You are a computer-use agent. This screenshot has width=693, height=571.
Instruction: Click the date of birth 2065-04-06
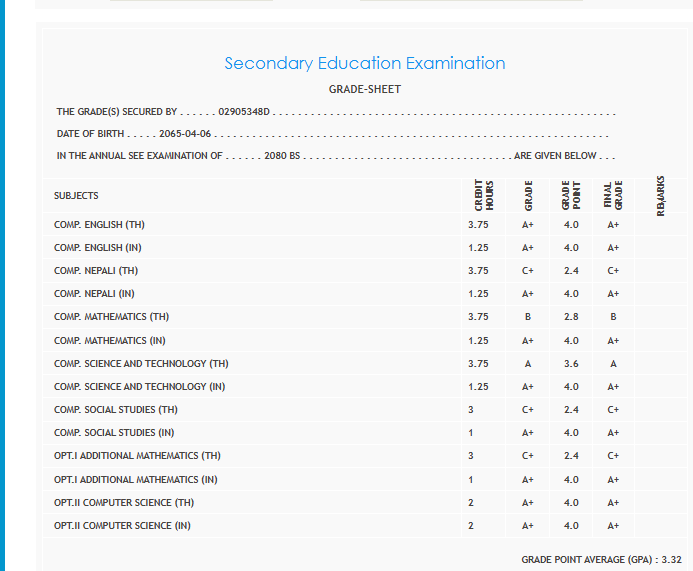pyautogui.click(x=185, y=134)
